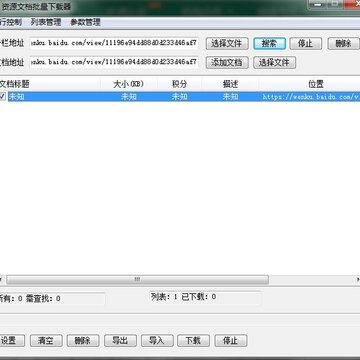This screenshot has width=360, height=360.
Task: Close the downloader window
Action: click(x=352, y=4)
